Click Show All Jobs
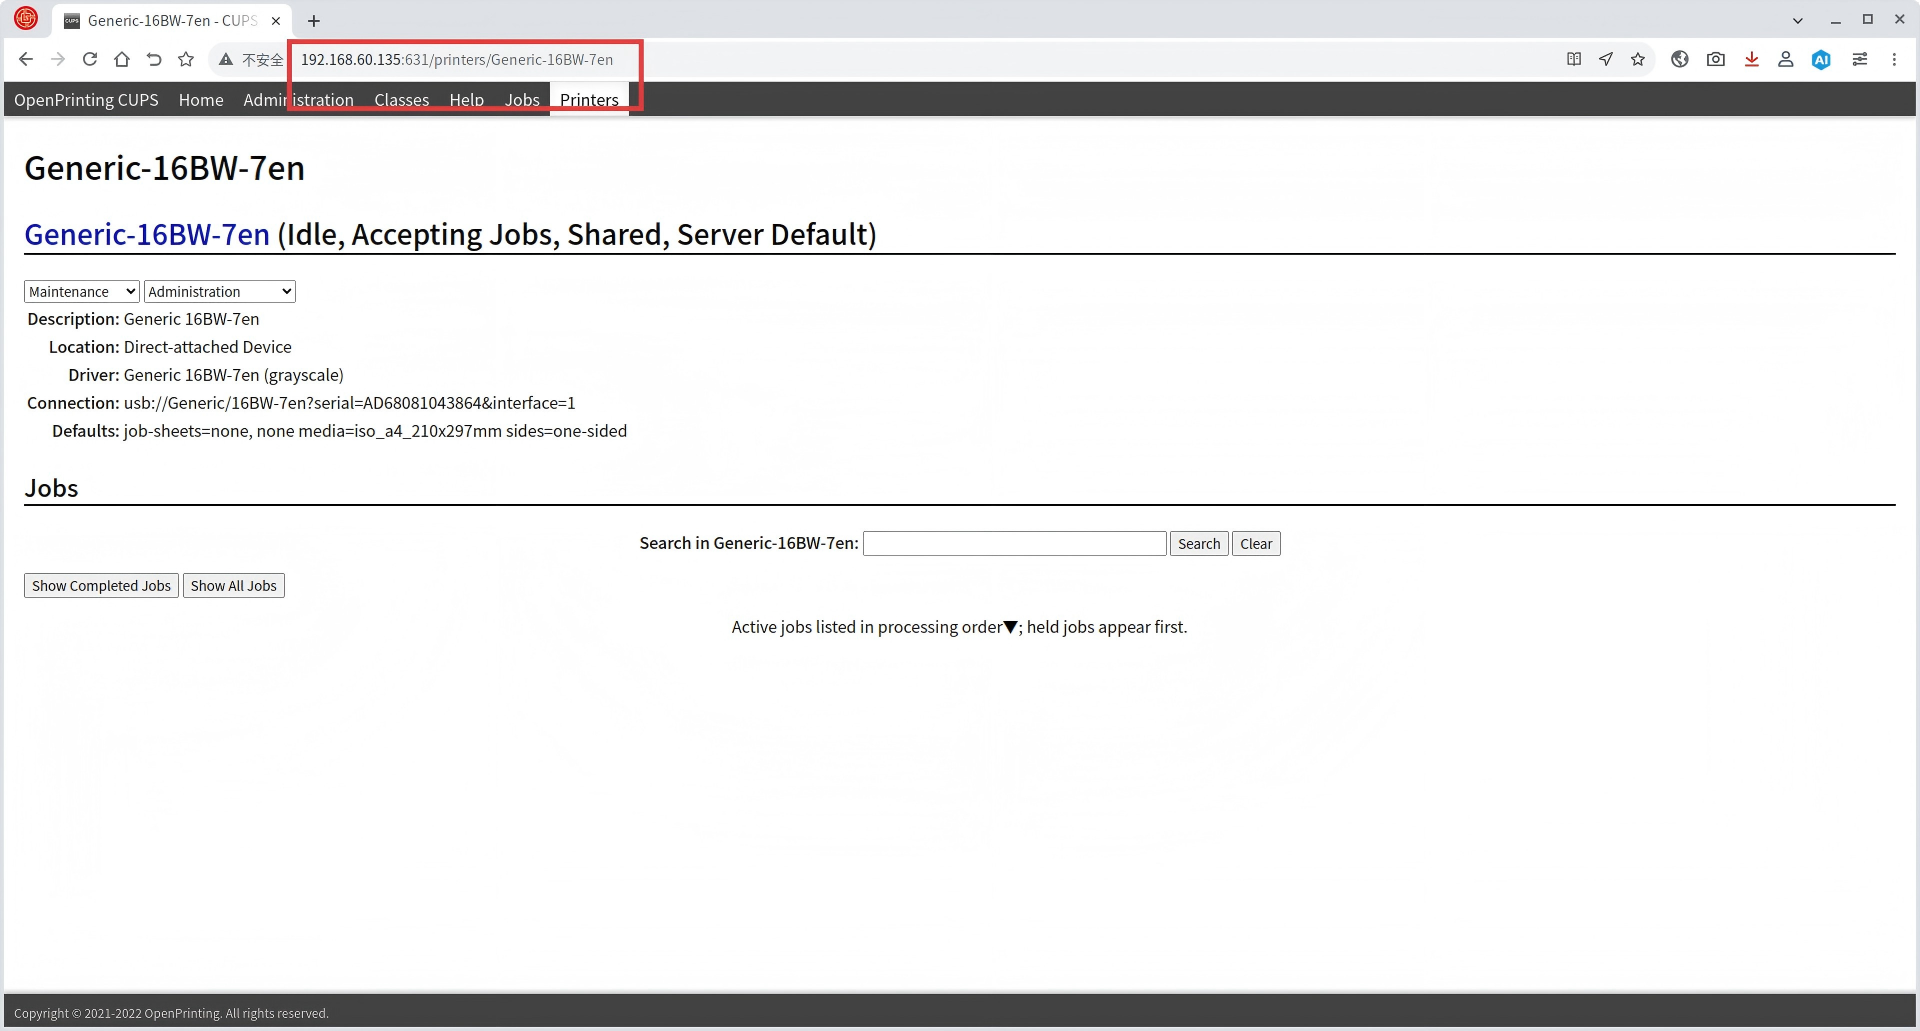Screen dimensions: 1920x1031 (234, 585)
